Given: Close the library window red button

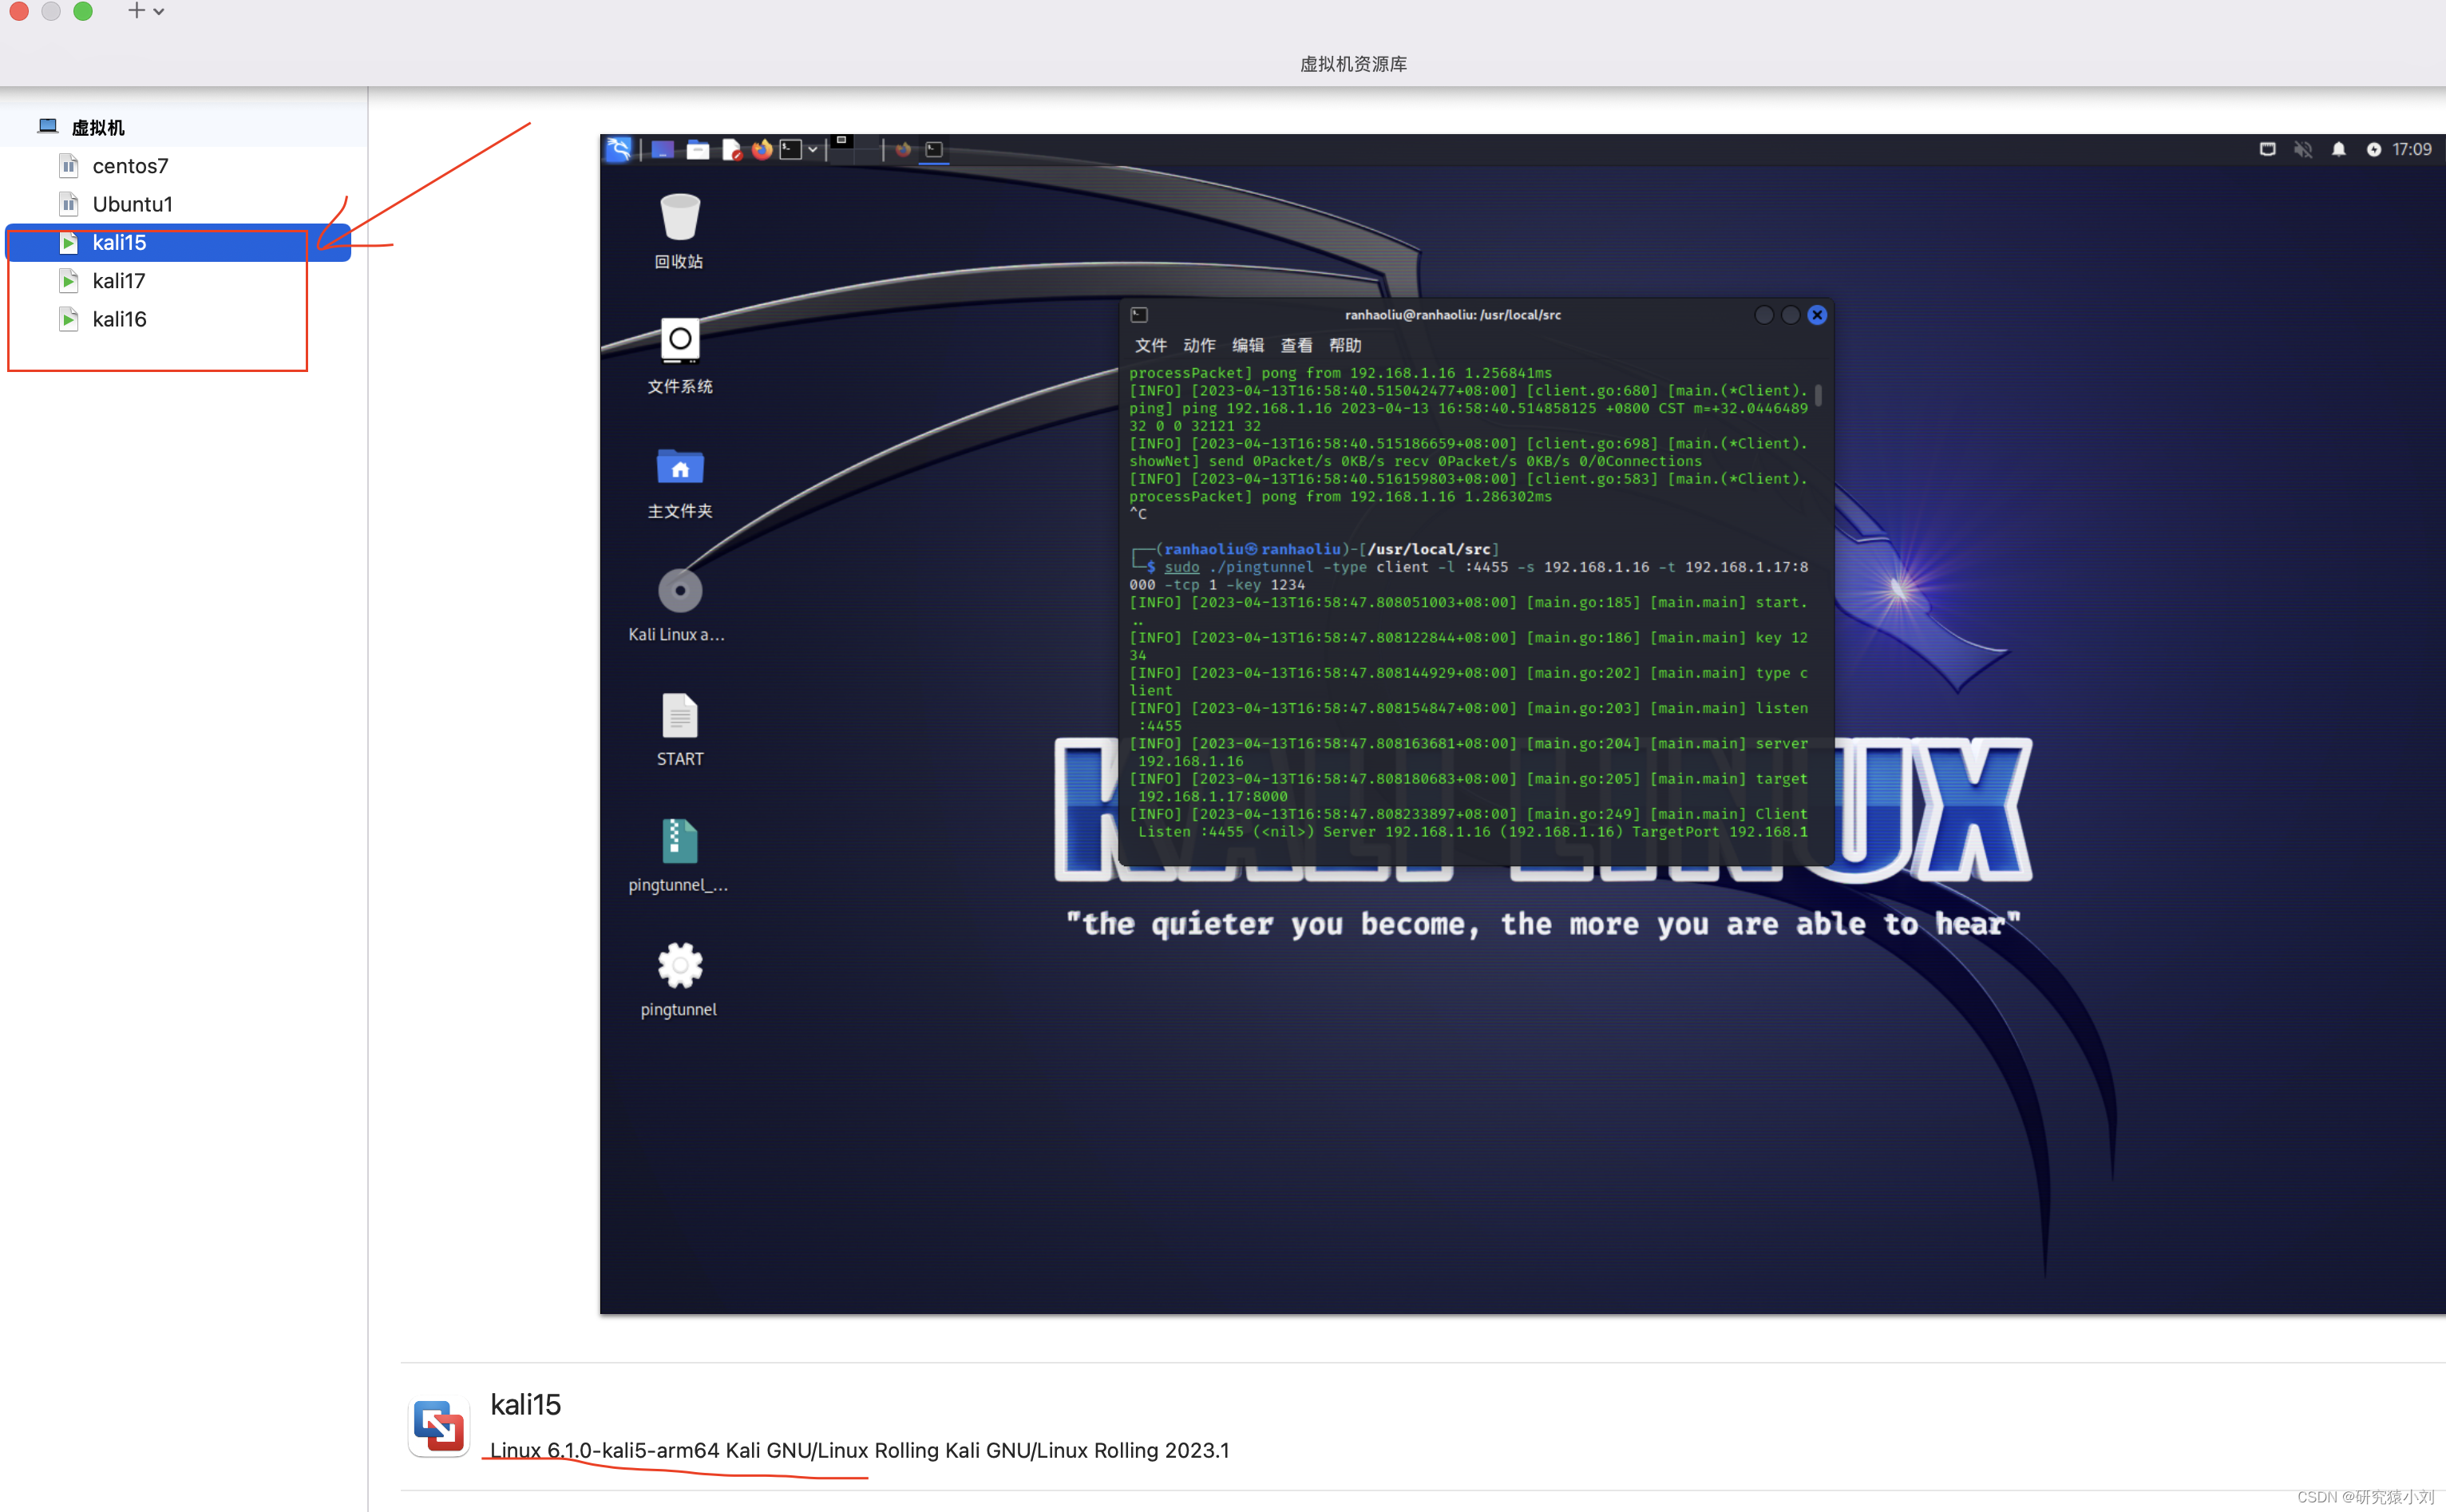Looking at the screenshot, I should coord(19,11).
